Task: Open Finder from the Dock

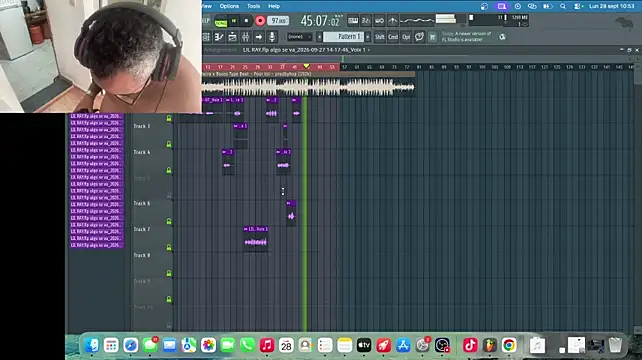Action: [92, 345]
